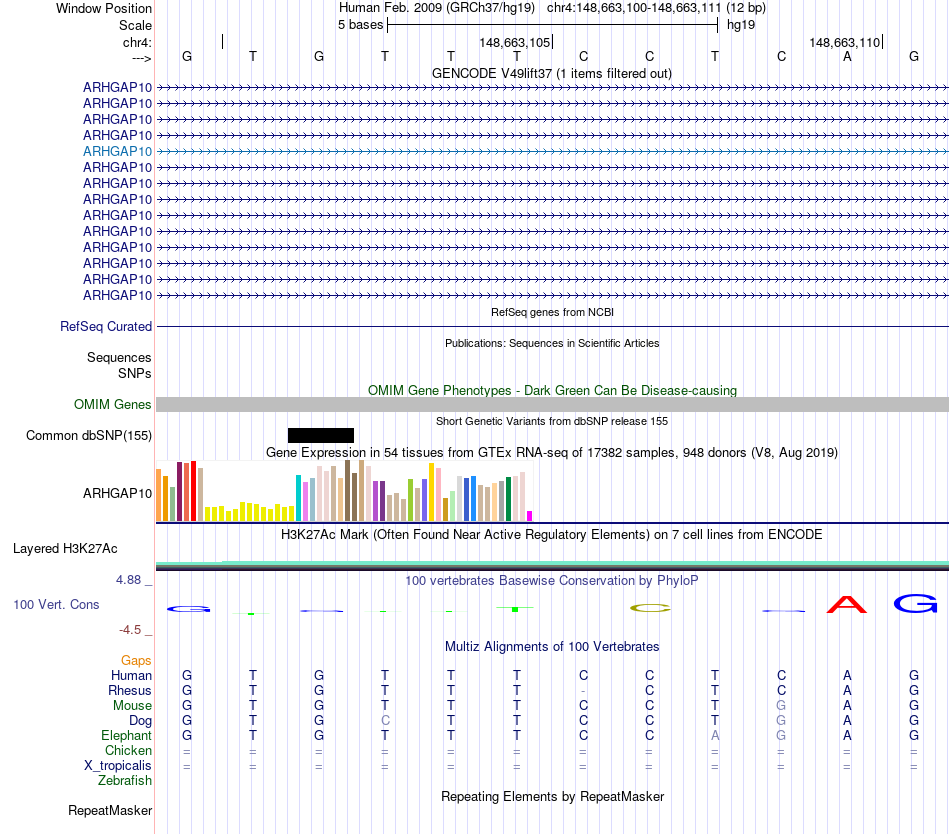Open the H3K27Ac Mark ENCODE track title
Image resolution: width=950 pixels, height=834 pixels.
pyautogui.click(x=552, y=534)
